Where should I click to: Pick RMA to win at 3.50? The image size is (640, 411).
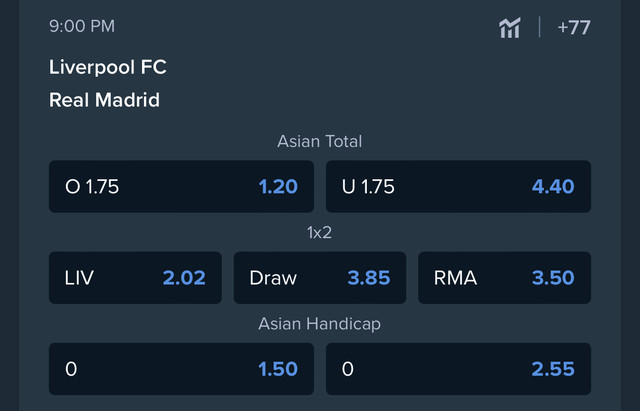pos(504,278)
